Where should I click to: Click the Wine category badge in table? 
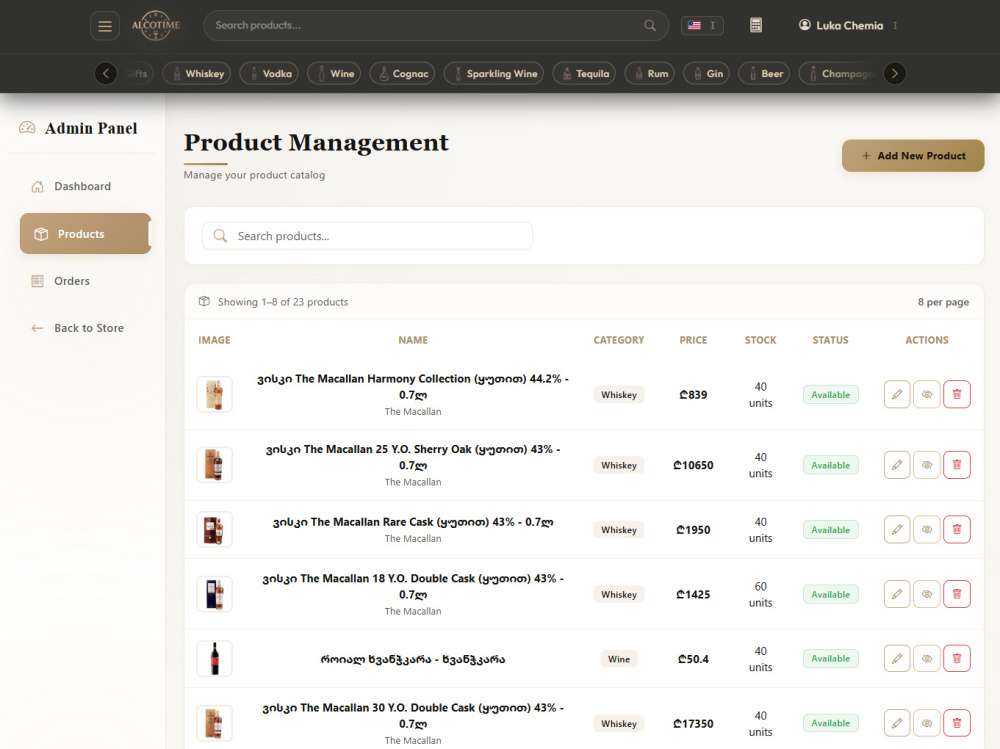[x=619, y=659]
